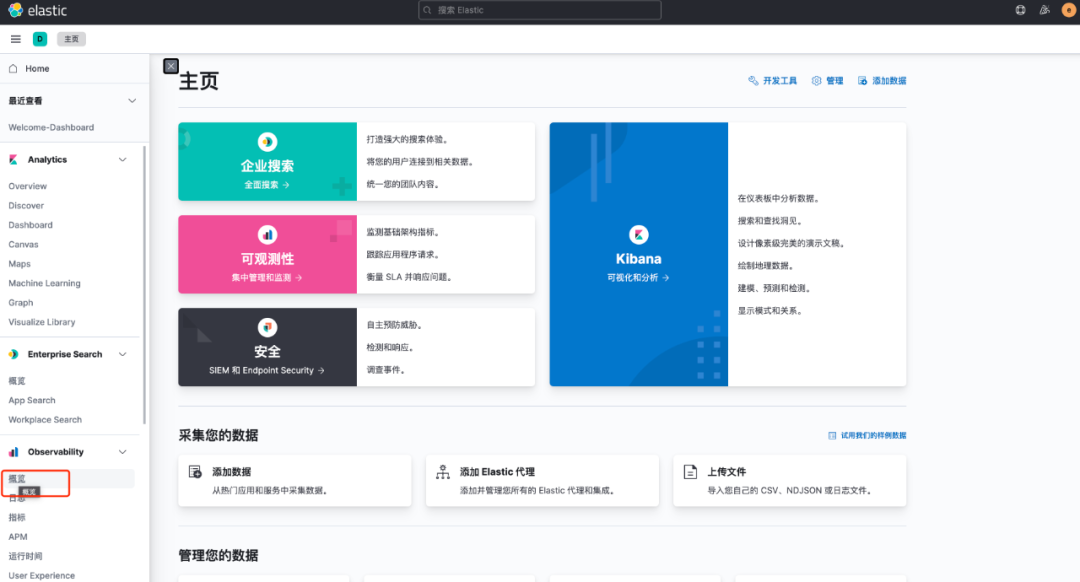Screen dimensions: 1080x582
Task: Open Discover in sidebar
Action: 26,205
